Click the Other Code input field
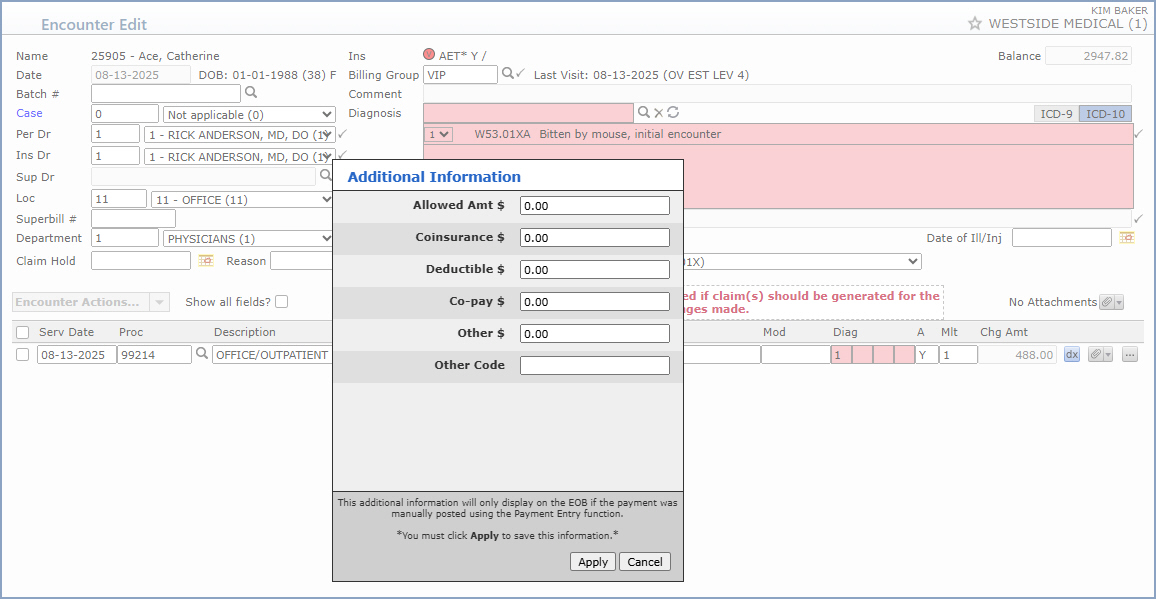 (x=595, y=365)
